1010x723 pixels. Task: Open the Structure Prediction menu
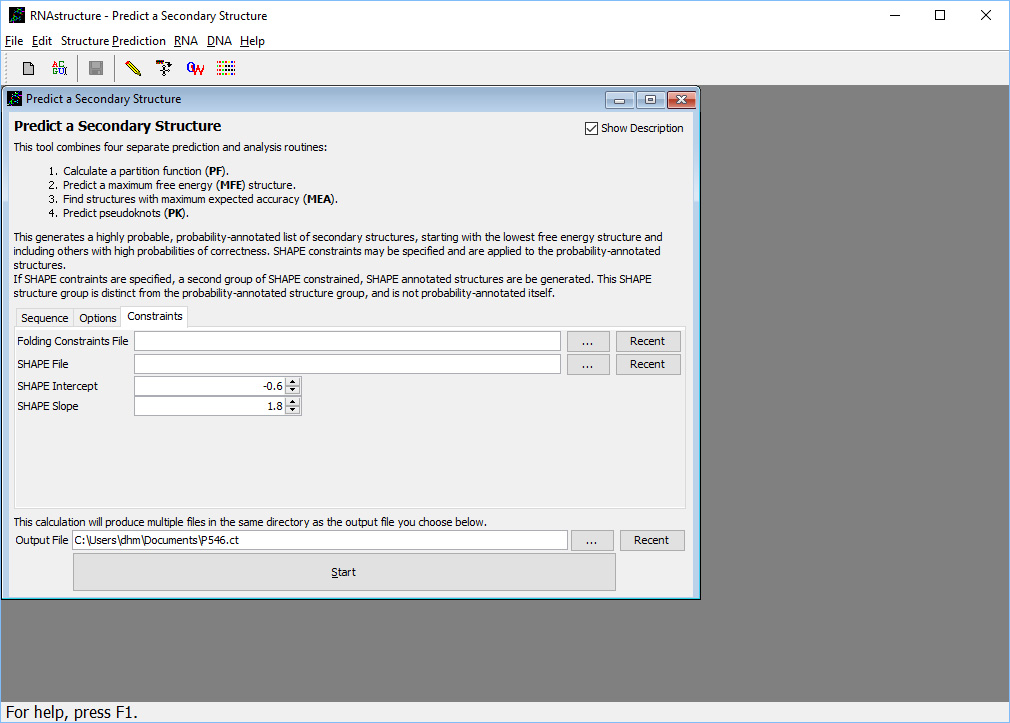(113, 41)
